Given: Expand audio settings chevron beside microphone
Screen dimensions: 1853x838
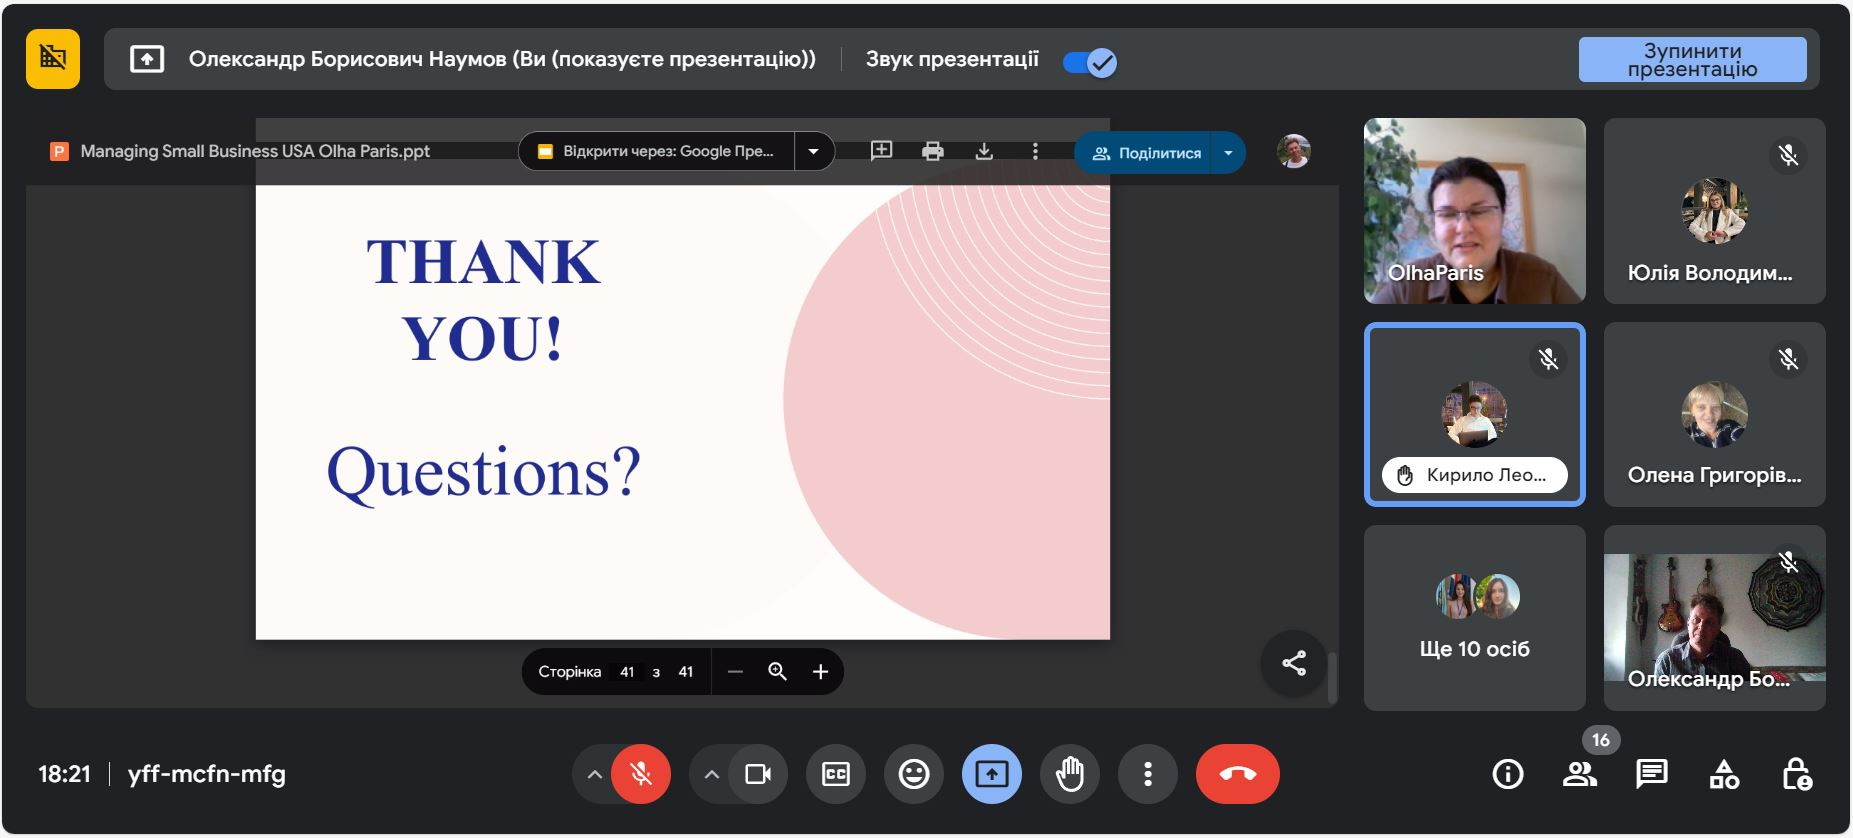Looking at the screenshot, I should point(594,774).
